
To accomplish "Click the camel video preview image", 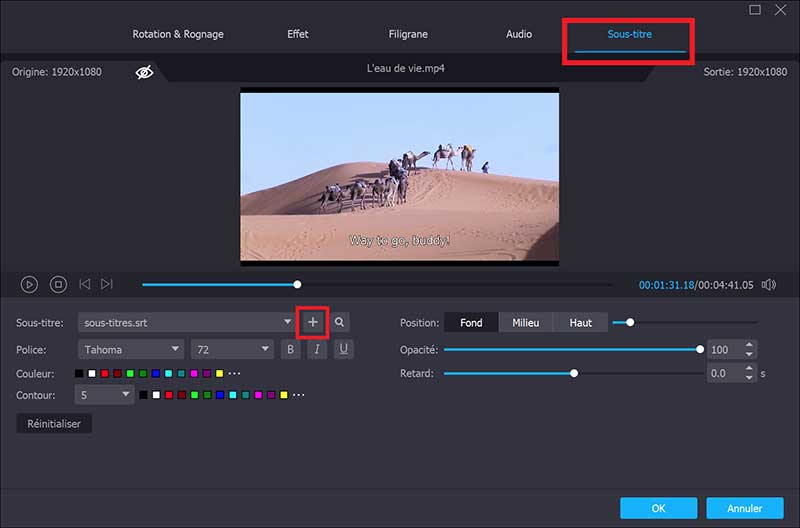I will click(x=399, y=177).
